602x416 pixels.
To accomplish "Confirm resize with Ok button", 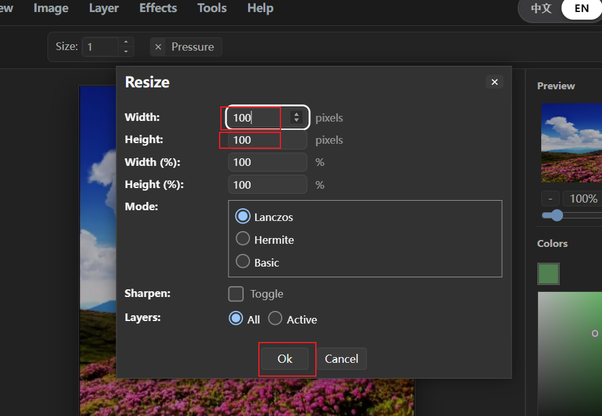I will tap(285, 359).
